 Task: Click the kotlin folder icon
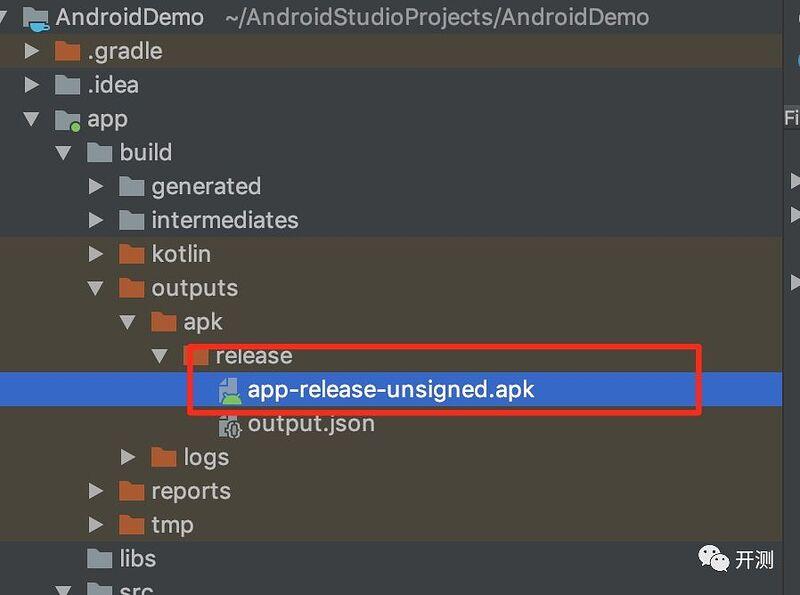[131, 254]
